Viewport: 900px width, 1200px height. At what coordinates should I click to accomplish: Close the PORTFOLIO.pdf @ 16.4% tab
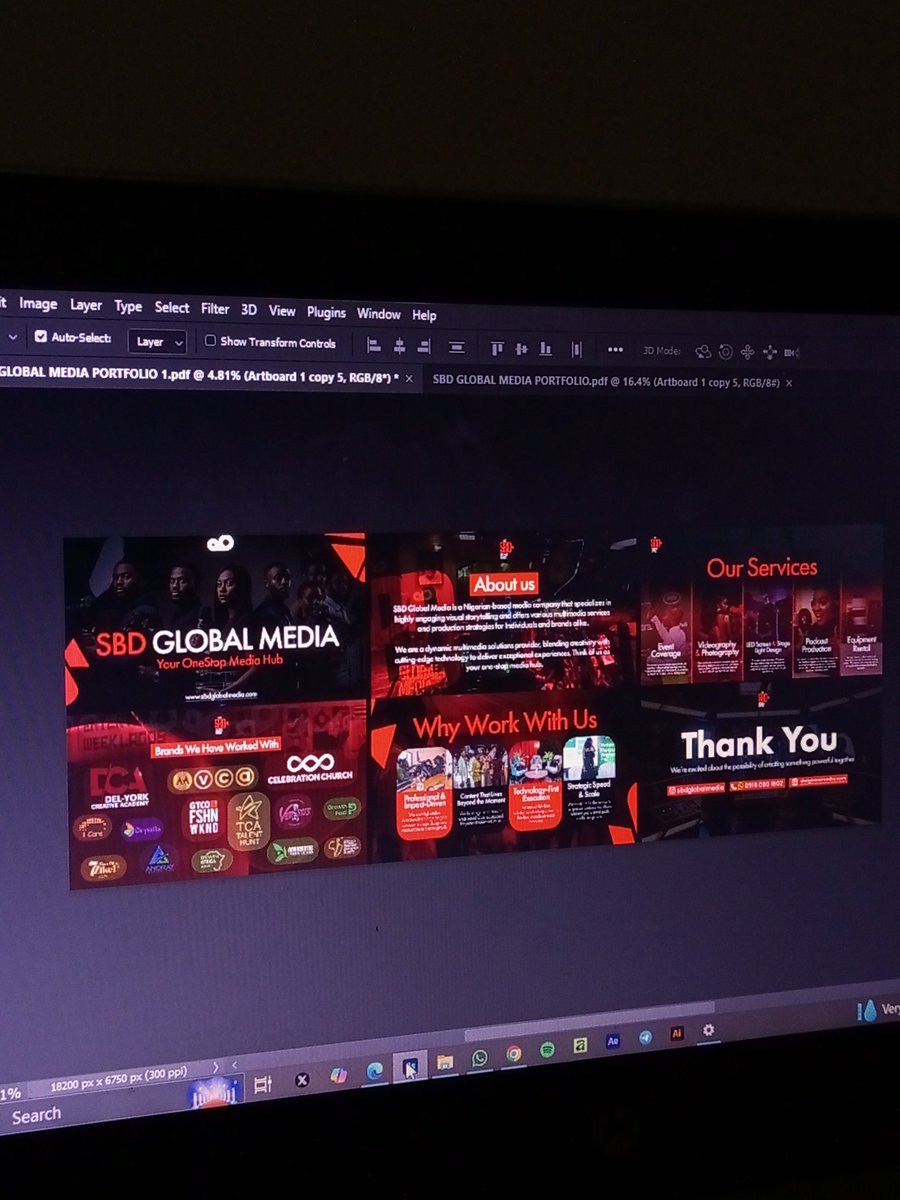point(789,383)
